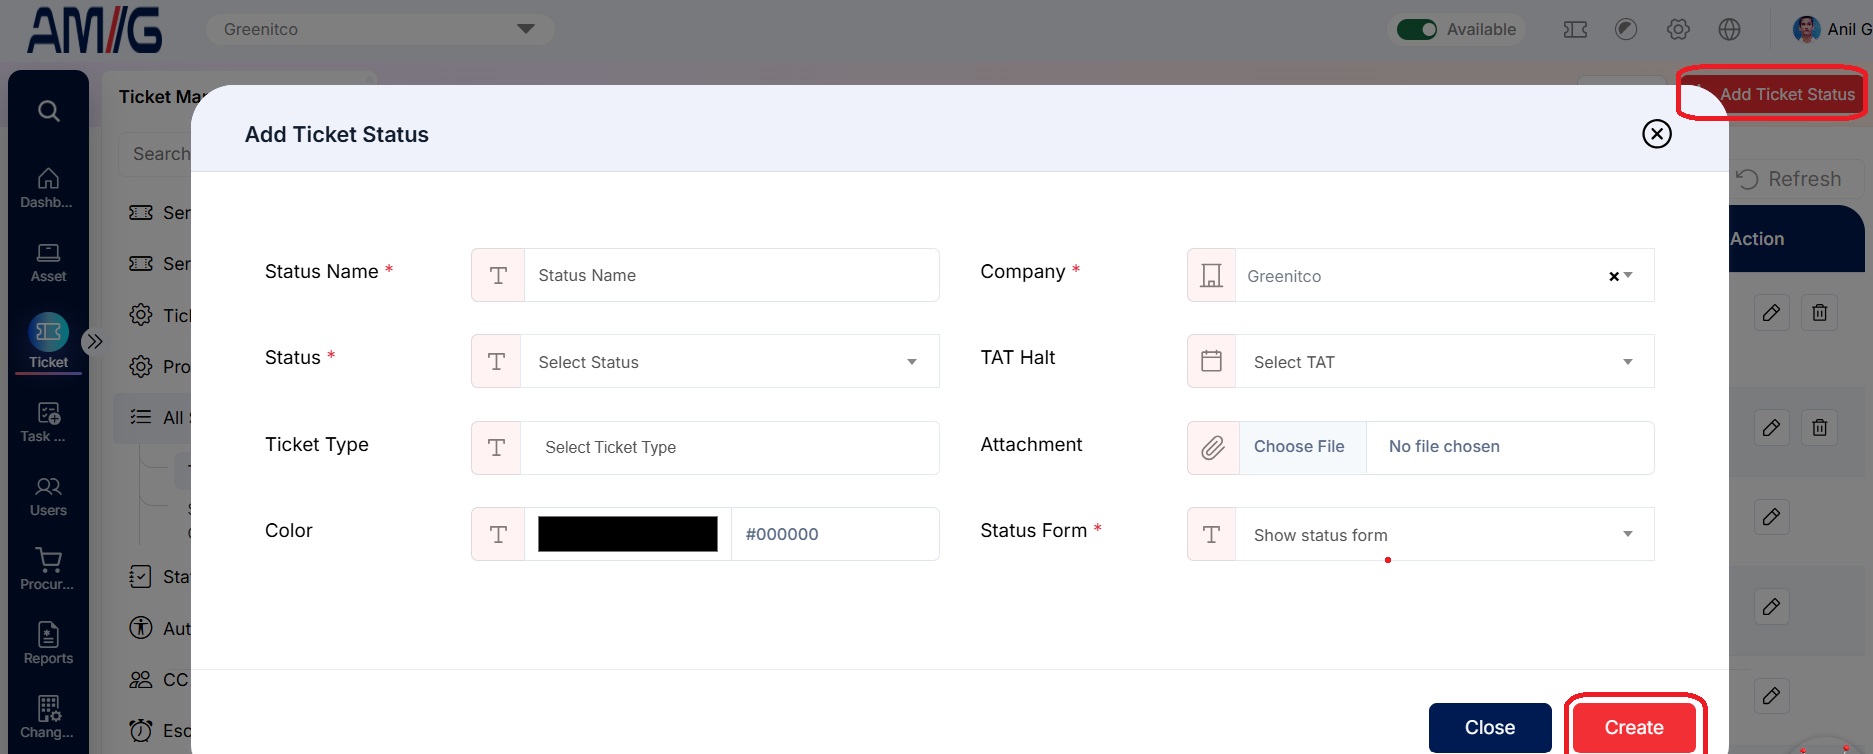Click the paperclip attachment icon
This screenshot has width=1873, height=754.
tap(1213, 447)
